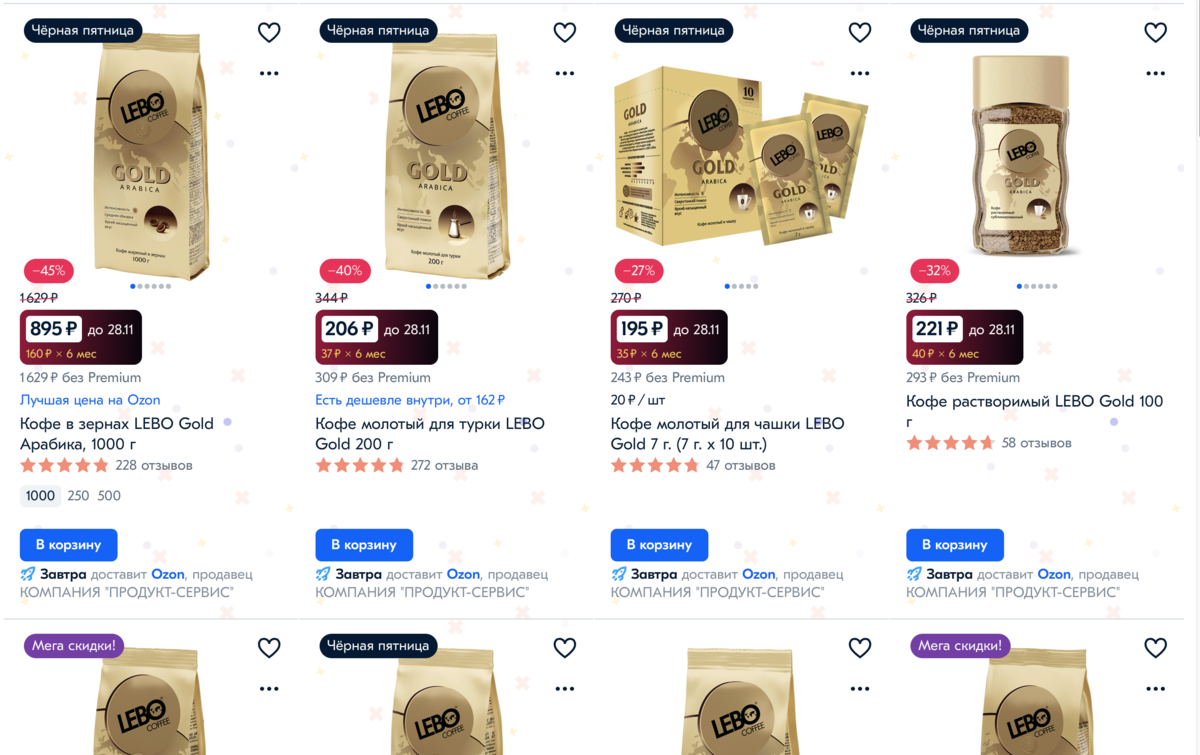Image resolution: width=1200 pixels, height=755 pixels.
Task: Add LEBO Gold beans 1000 г to cart
Action: 69,545
